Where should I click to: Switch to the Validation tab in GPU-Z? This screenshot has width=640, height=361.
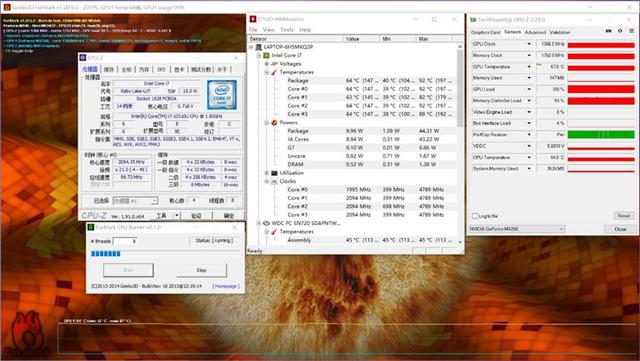pyautogui.click(x=560, y=32)
